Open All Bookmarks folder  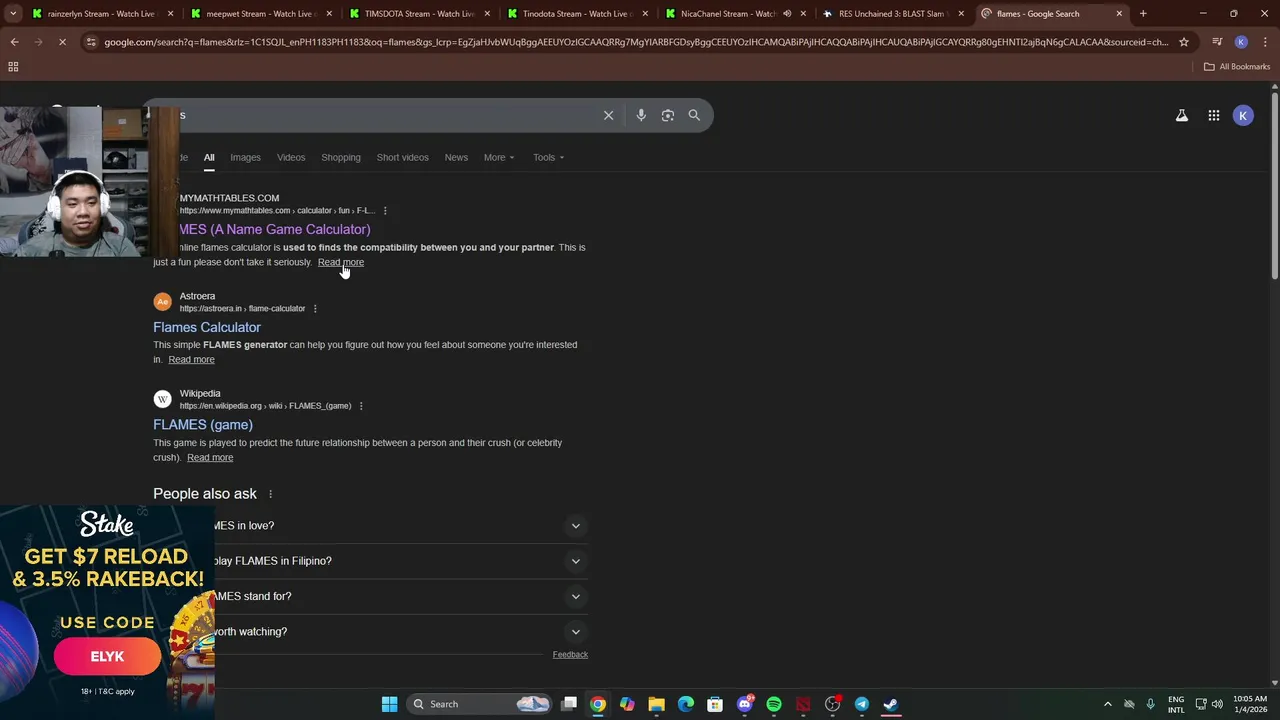click(x=1237, y=67)
